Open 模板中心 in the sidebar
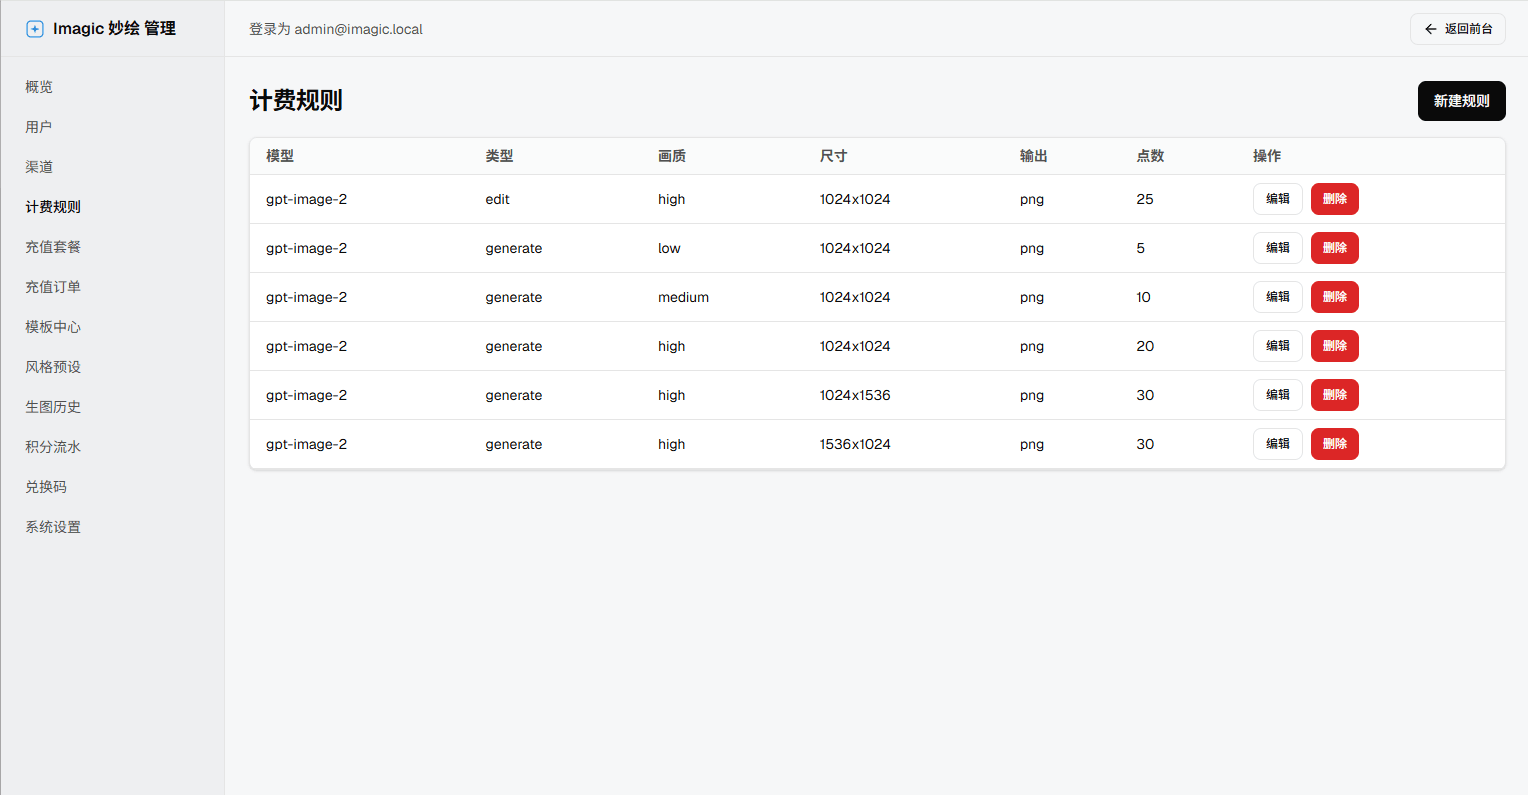This screenshot has width=1528, height=795. point(53,327)
